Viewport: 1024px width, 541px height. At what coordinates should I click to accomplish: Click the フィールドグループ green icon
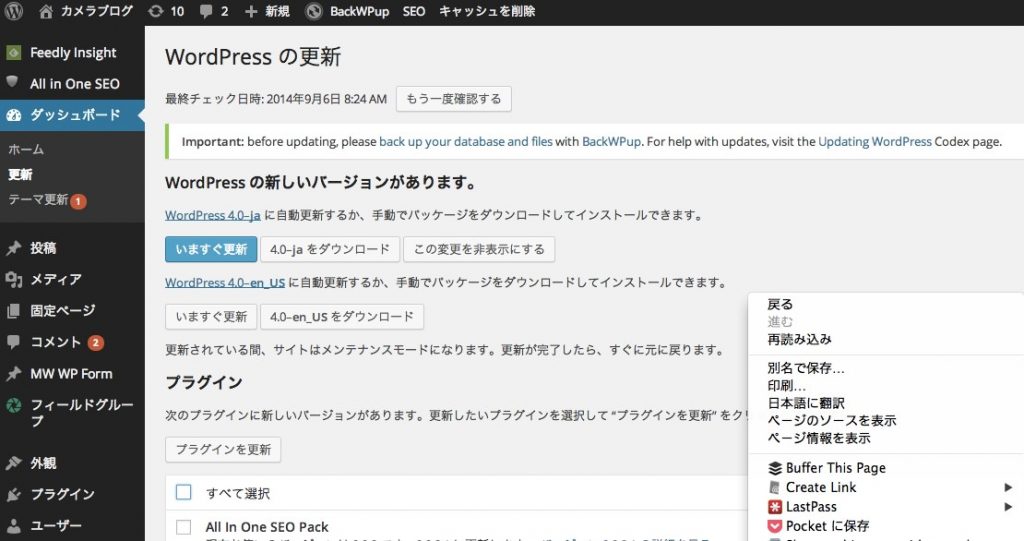pos(14,405)
